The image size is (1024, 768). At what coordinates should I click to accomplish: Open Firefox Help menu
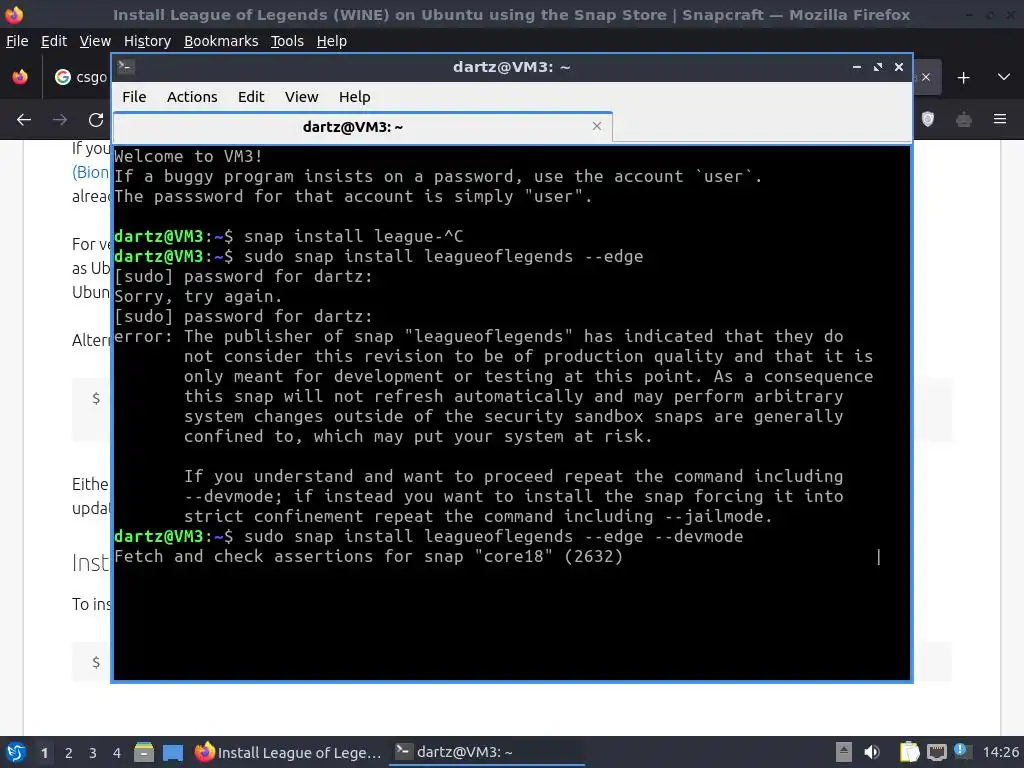(331, 41)
